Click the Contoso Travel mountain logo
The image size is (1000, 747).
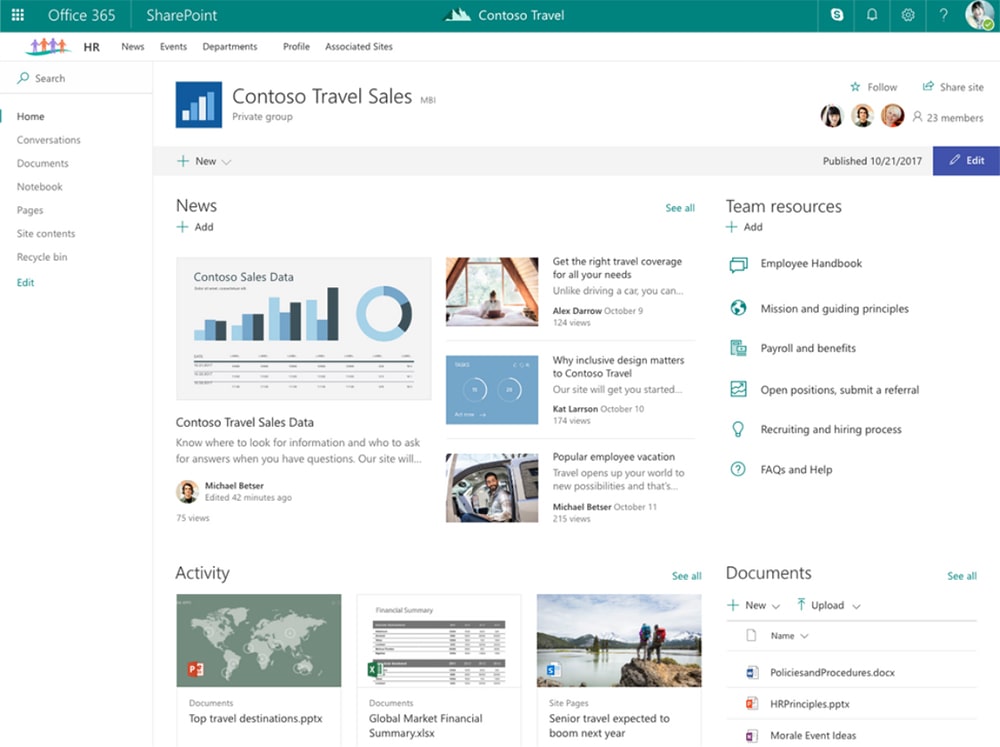[457, 15]
